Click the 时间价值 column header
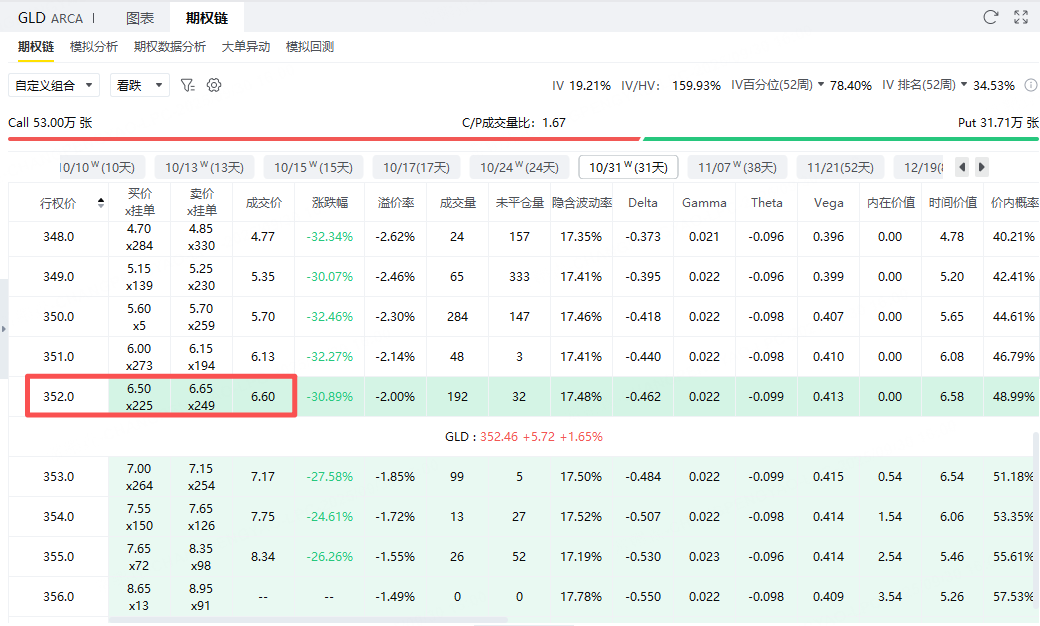The width and height of the screenshot is (1040, 626). click(x=952, y=203)
